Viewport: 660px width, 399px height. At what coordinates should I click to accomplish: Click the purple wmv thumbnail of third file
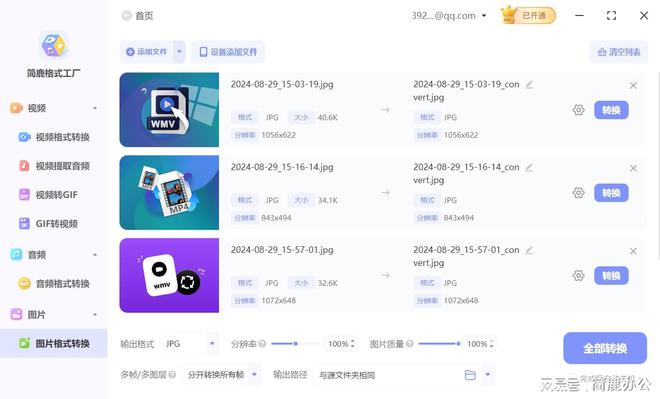169,276
